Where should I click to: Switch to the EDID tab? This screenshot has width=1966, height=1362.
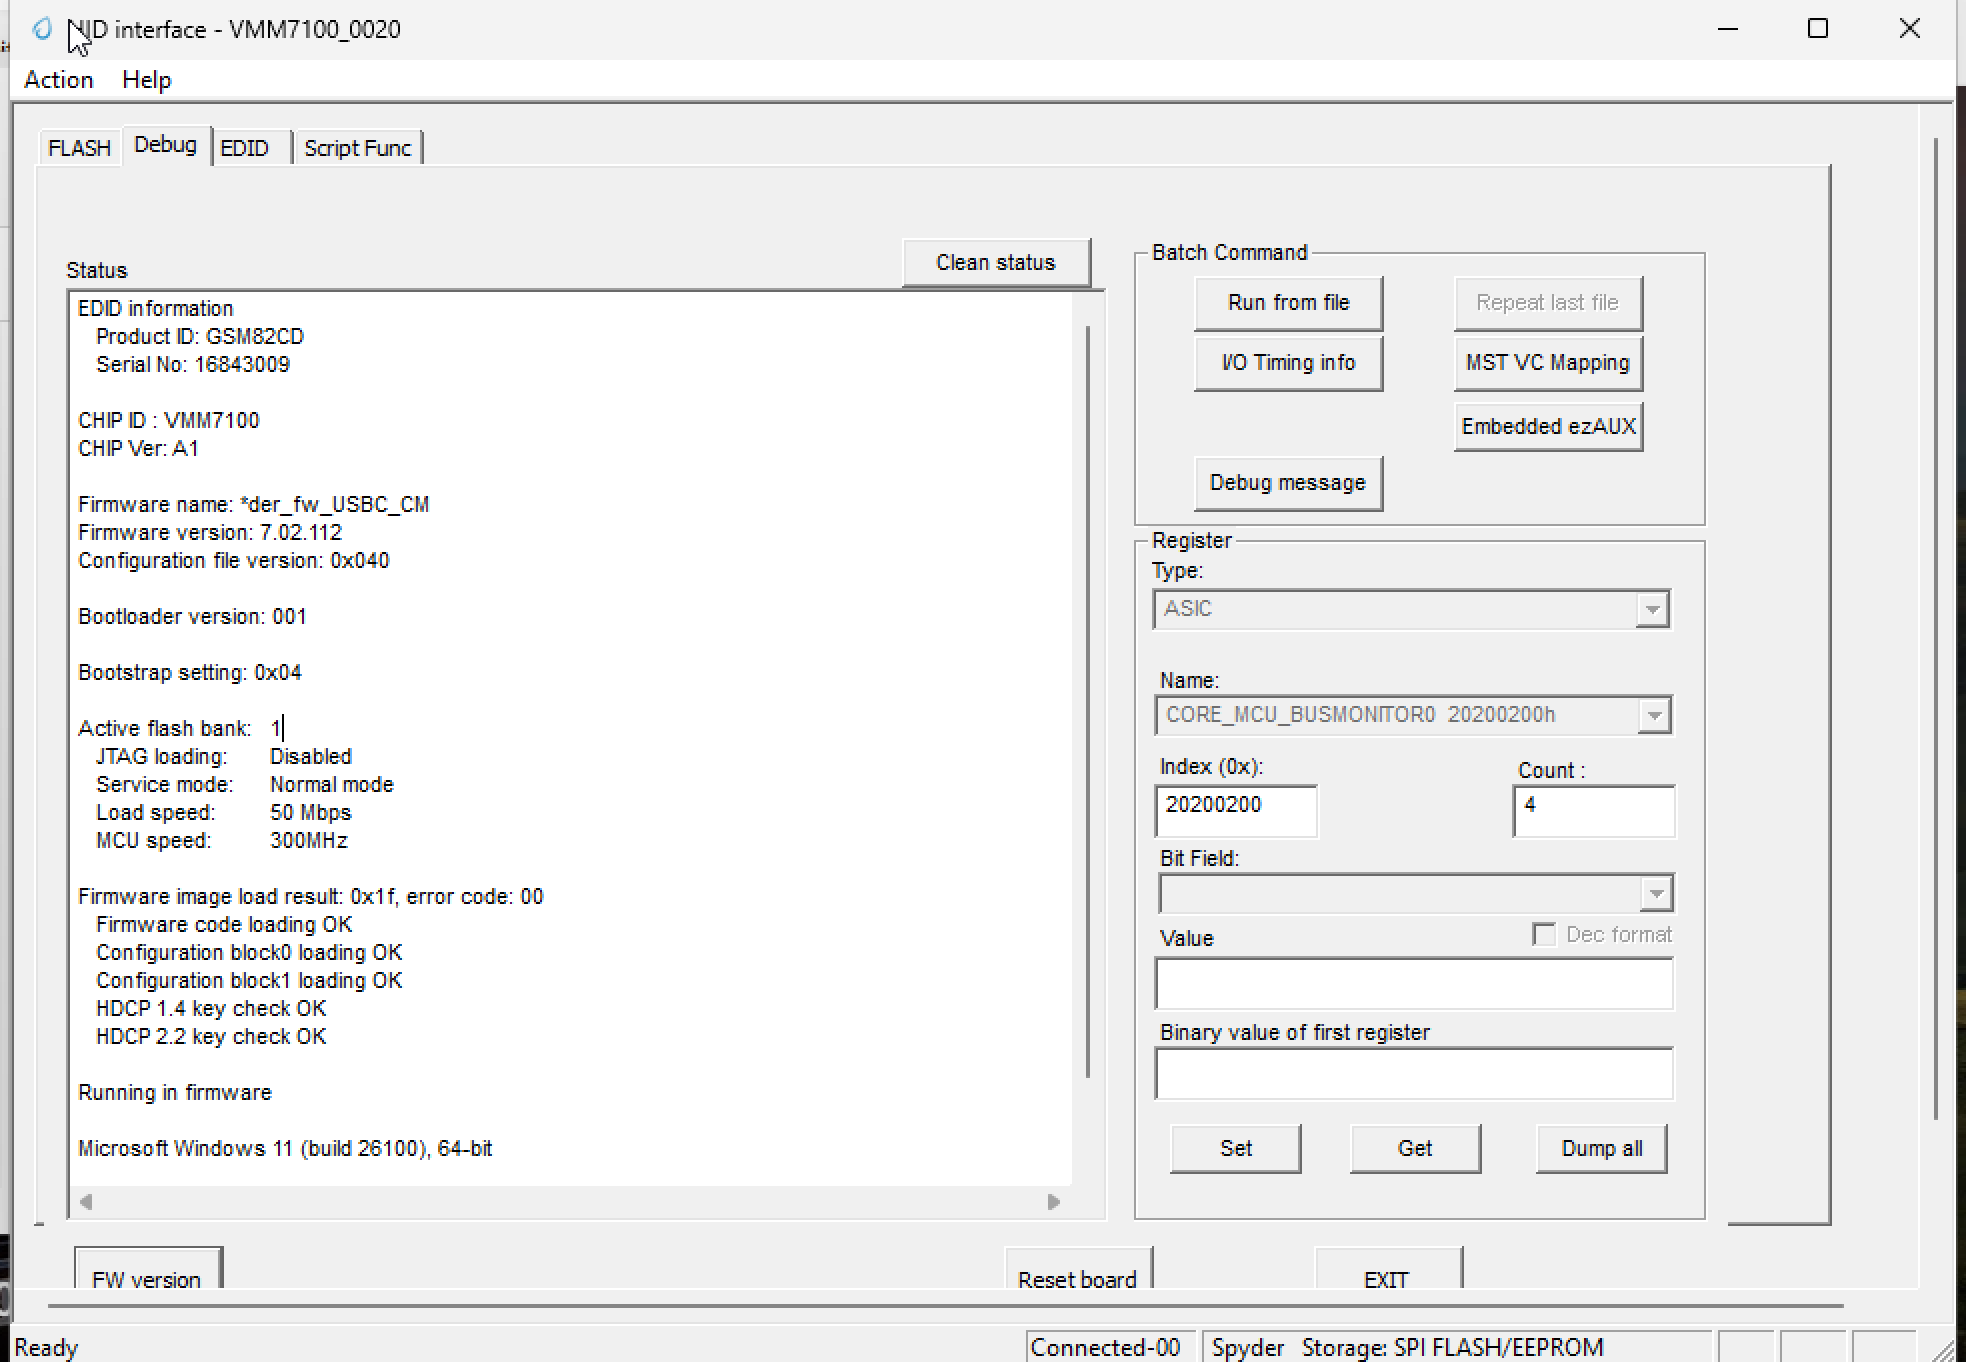[x=245, y=148]
